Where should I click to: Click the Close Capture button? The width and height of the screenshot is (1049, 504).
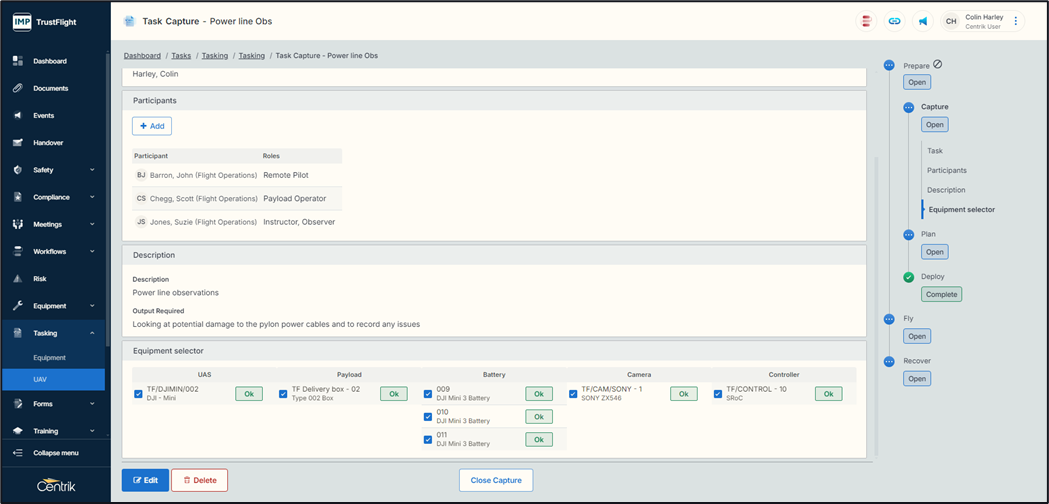[x=496, y=480]
